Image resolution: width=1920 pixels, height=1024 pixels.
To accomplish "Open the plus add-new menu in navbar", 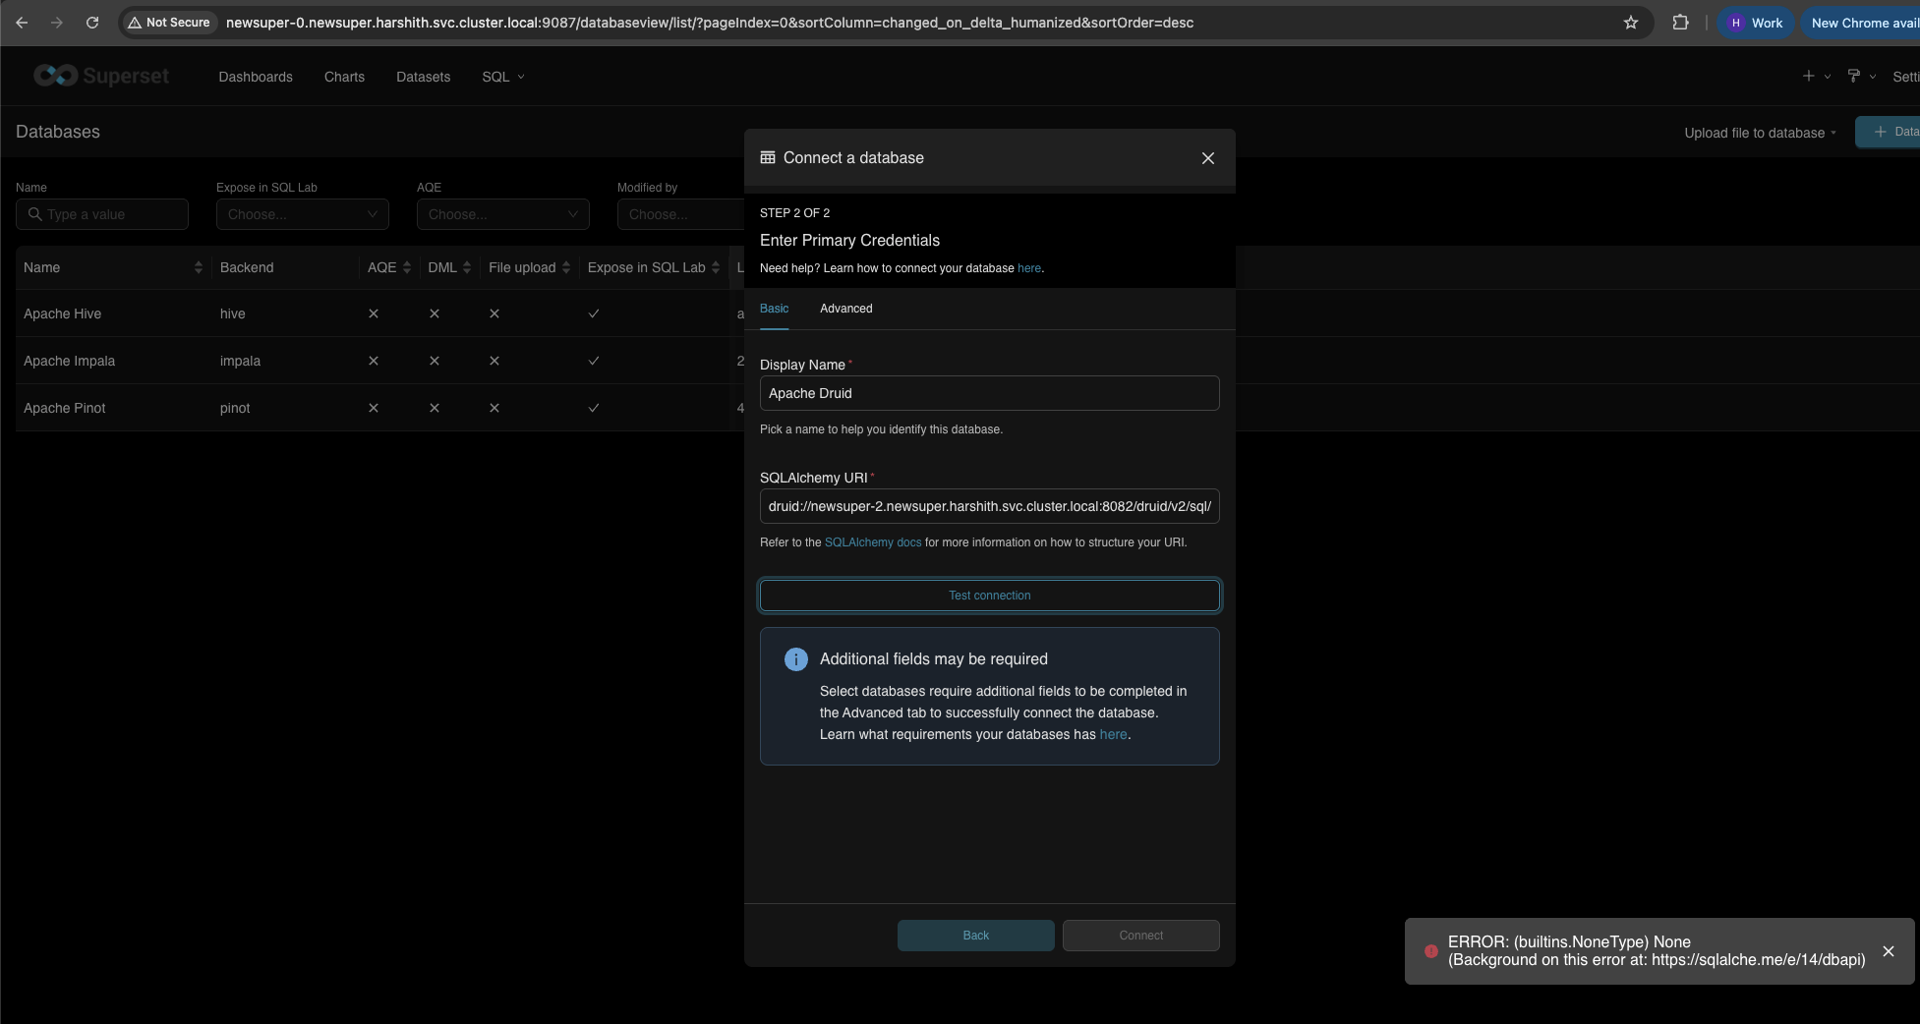I will tap(1815, 76).
